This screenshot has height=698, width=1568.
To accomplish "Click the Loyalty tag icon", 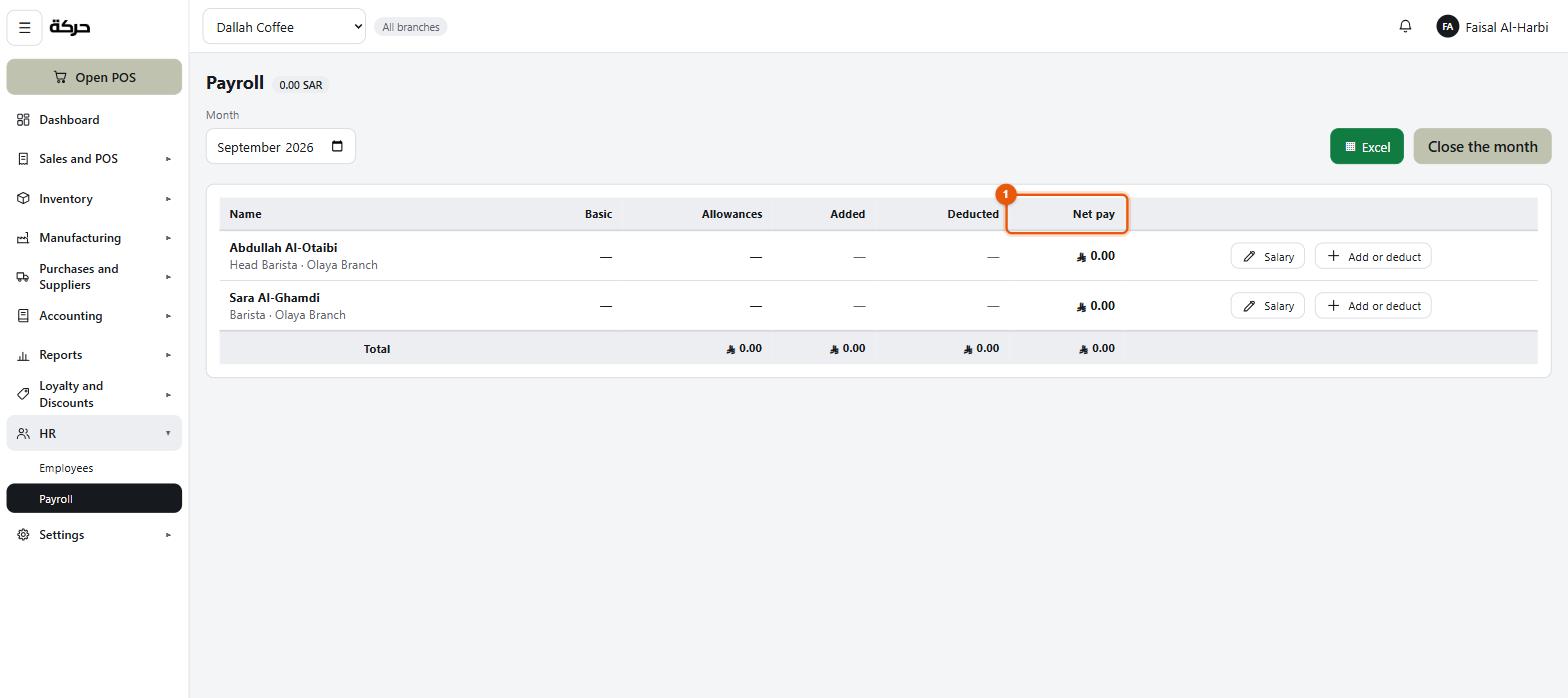I will click(23, 394).
